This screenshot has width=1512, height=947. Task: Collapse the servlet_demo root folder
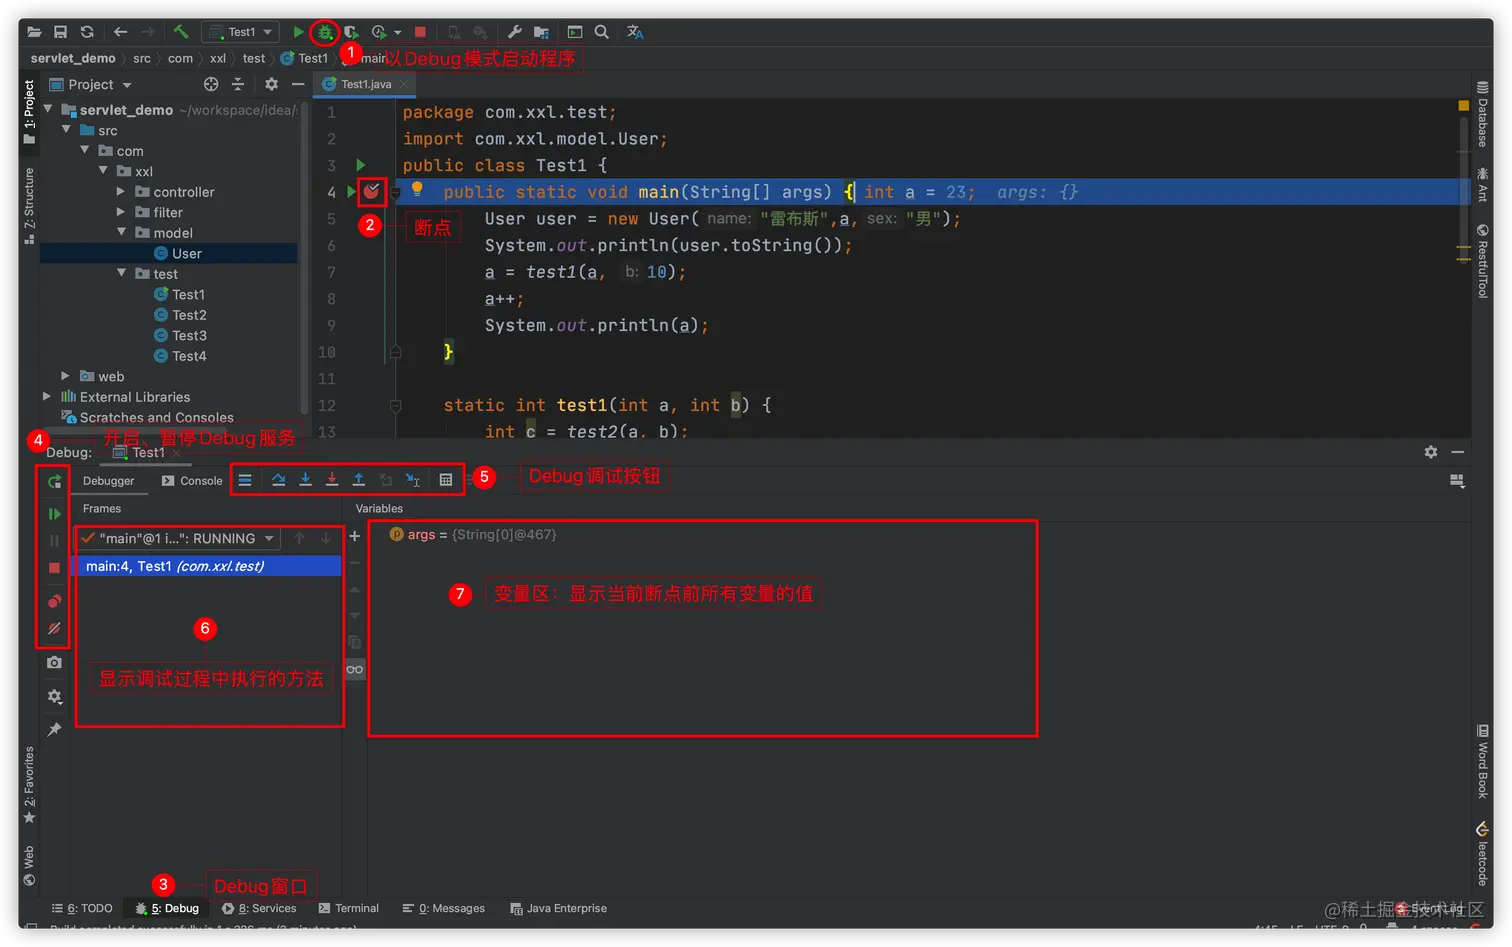click(47, 109)
